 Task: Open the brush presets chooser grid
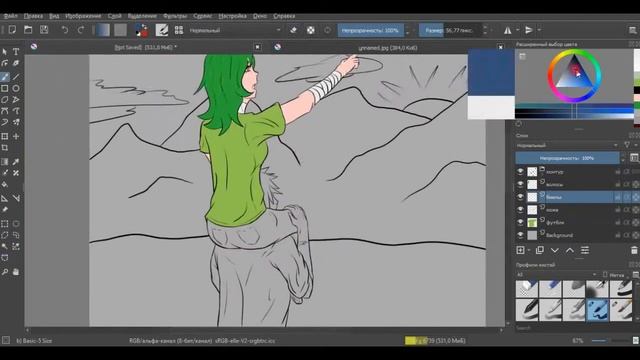coord(179,30)
